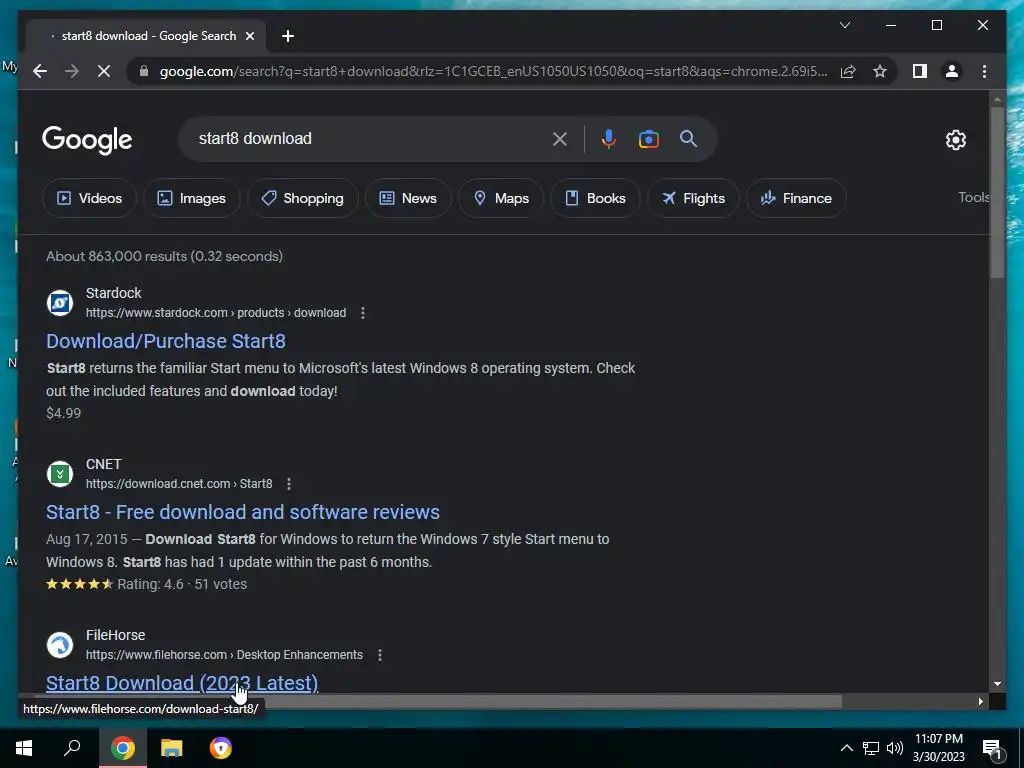The width and height of the screenshot is (1024, 768).
Task: Click the vertical scrollbar thumb
Action: click(997, 192)
